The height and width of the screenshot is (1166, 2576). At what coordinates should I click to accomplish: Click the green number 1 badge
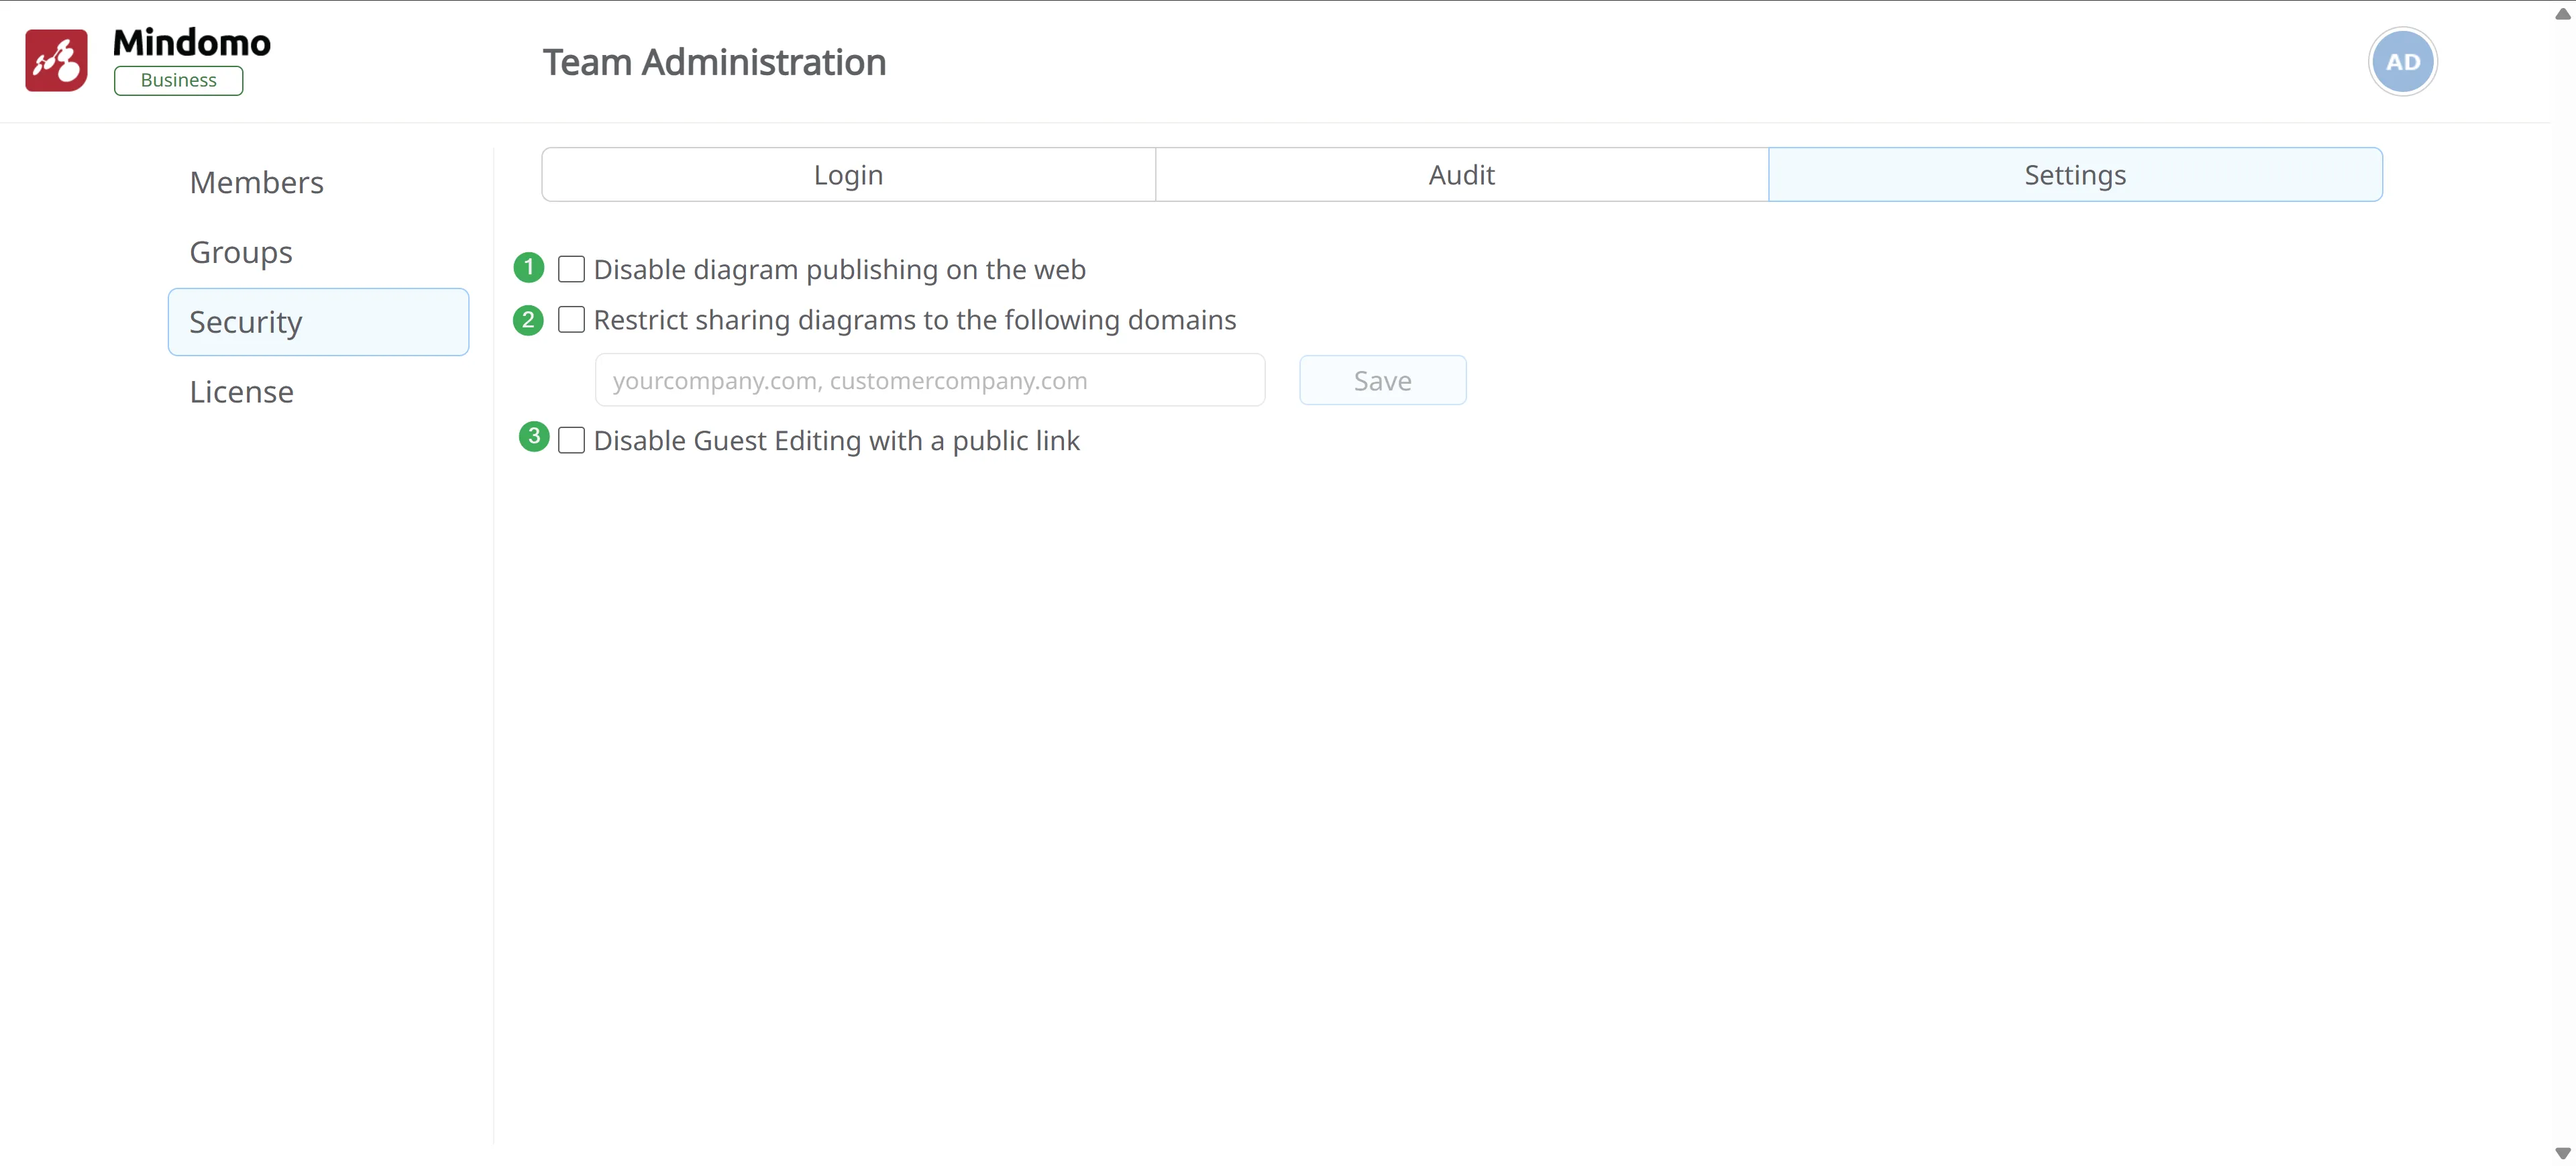pyautogui.click(x=528, y=268)
